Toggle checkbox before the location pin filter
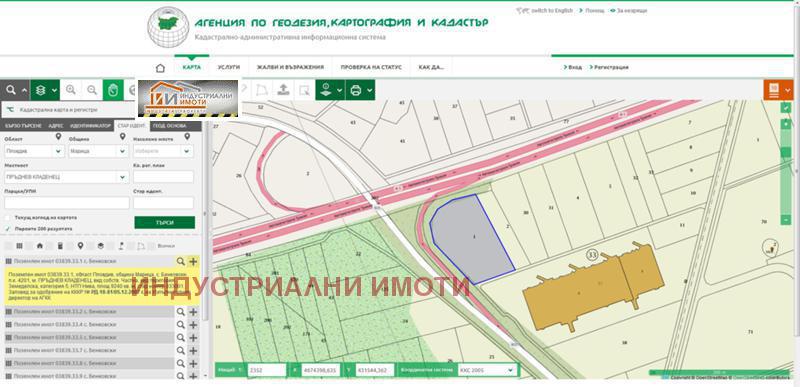800x387 pixels. (70, 246)
